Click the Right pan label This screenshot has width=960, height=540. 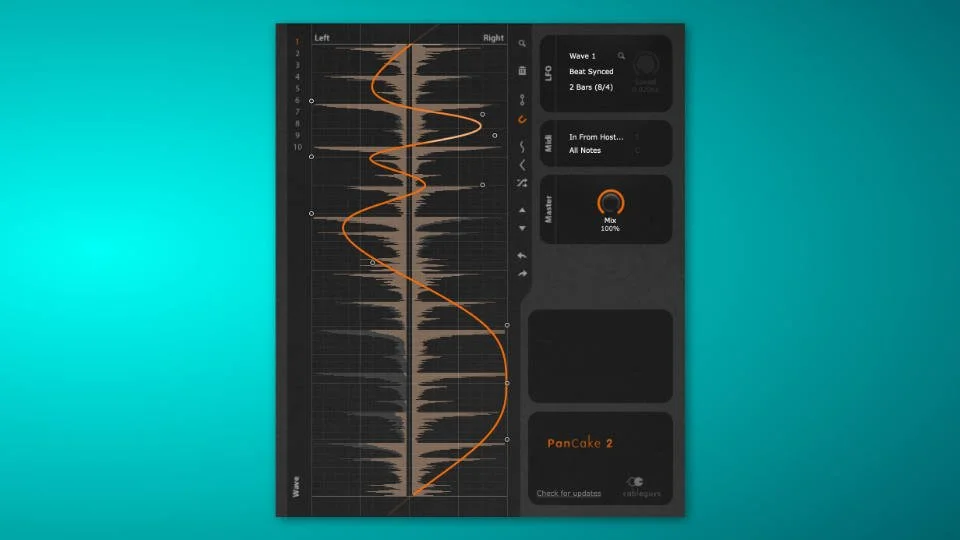pos(493,38)
